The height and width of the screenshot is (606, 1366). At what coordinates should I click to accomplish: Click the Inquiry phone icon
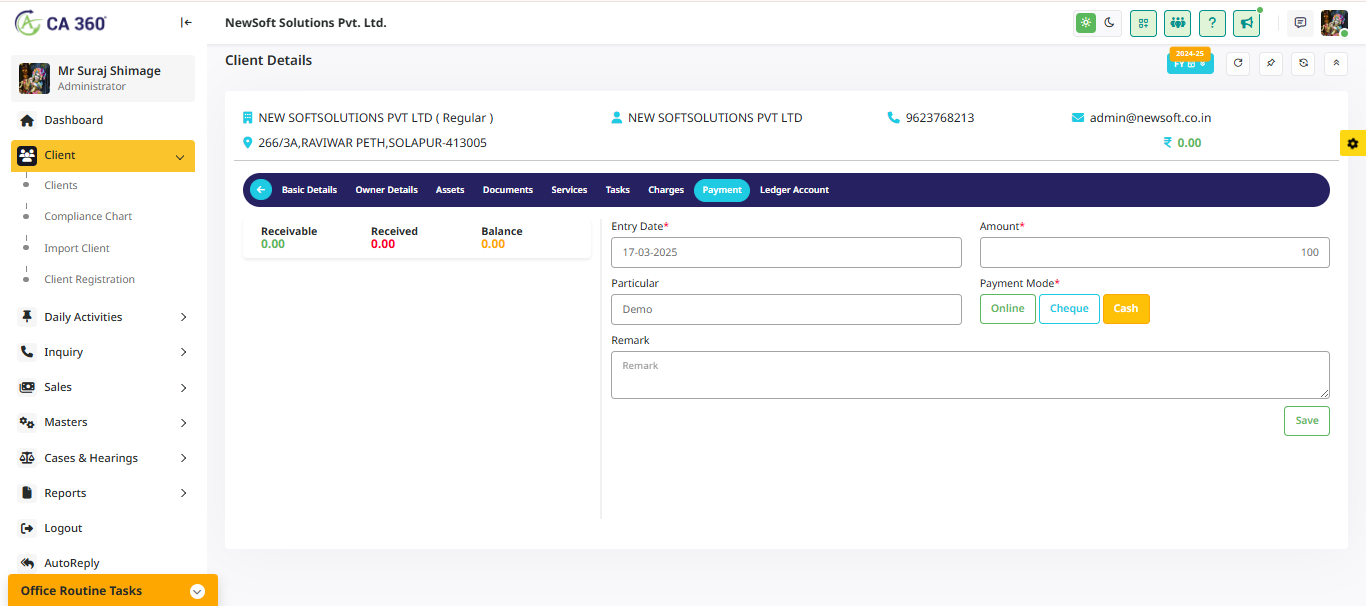[27, 352]
